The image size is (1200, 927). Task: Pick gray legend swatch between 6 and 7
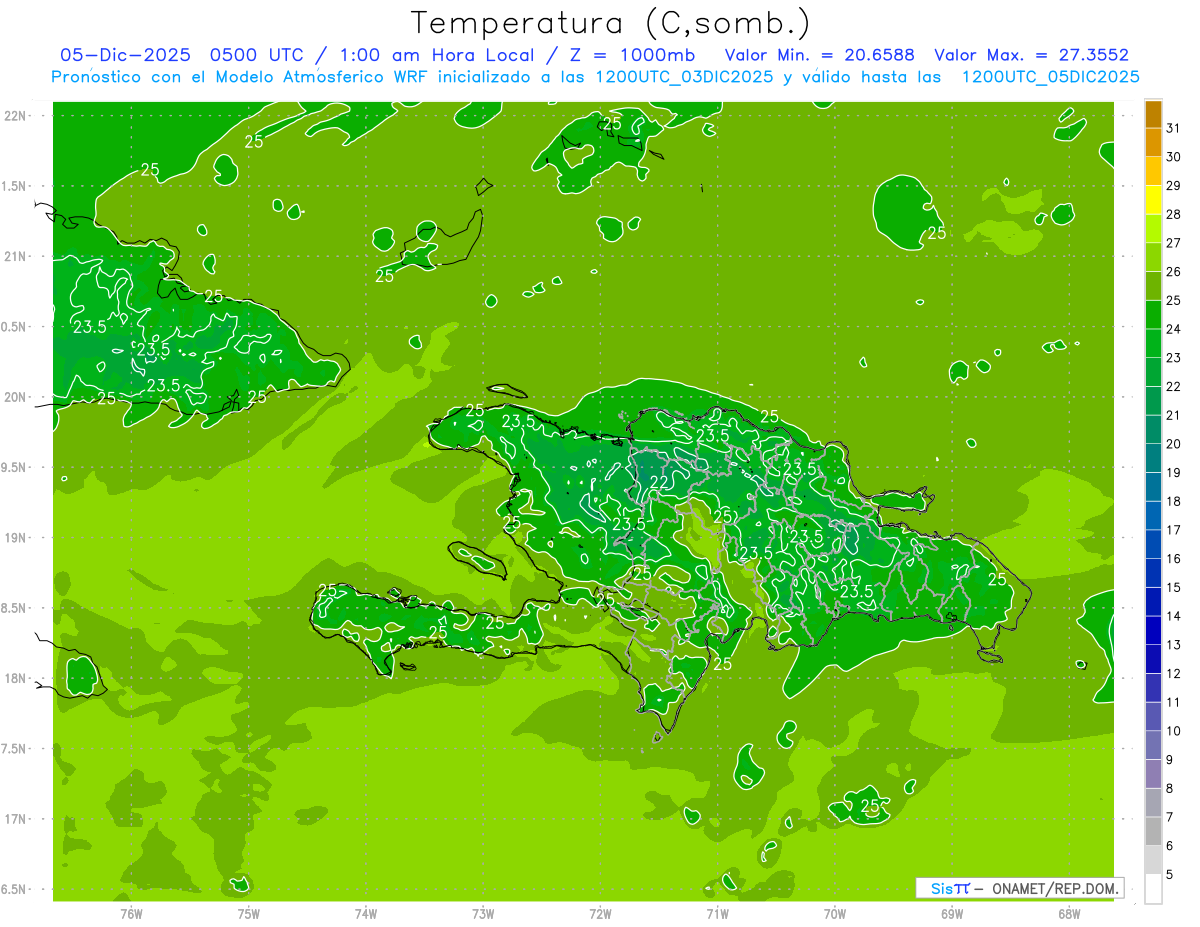pyautogui.click(x=1153, y=831)
